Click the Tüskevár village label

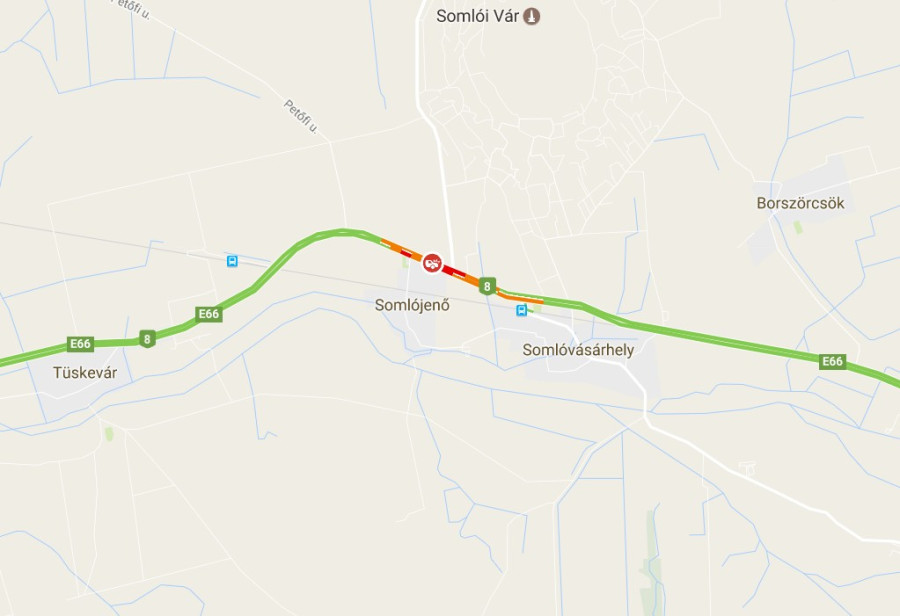click(85, 373)
